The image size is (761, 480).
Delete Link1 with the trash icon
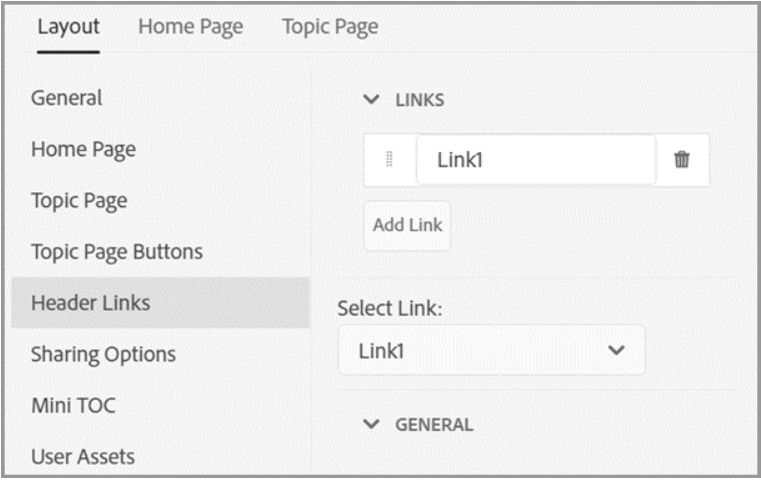681,159
